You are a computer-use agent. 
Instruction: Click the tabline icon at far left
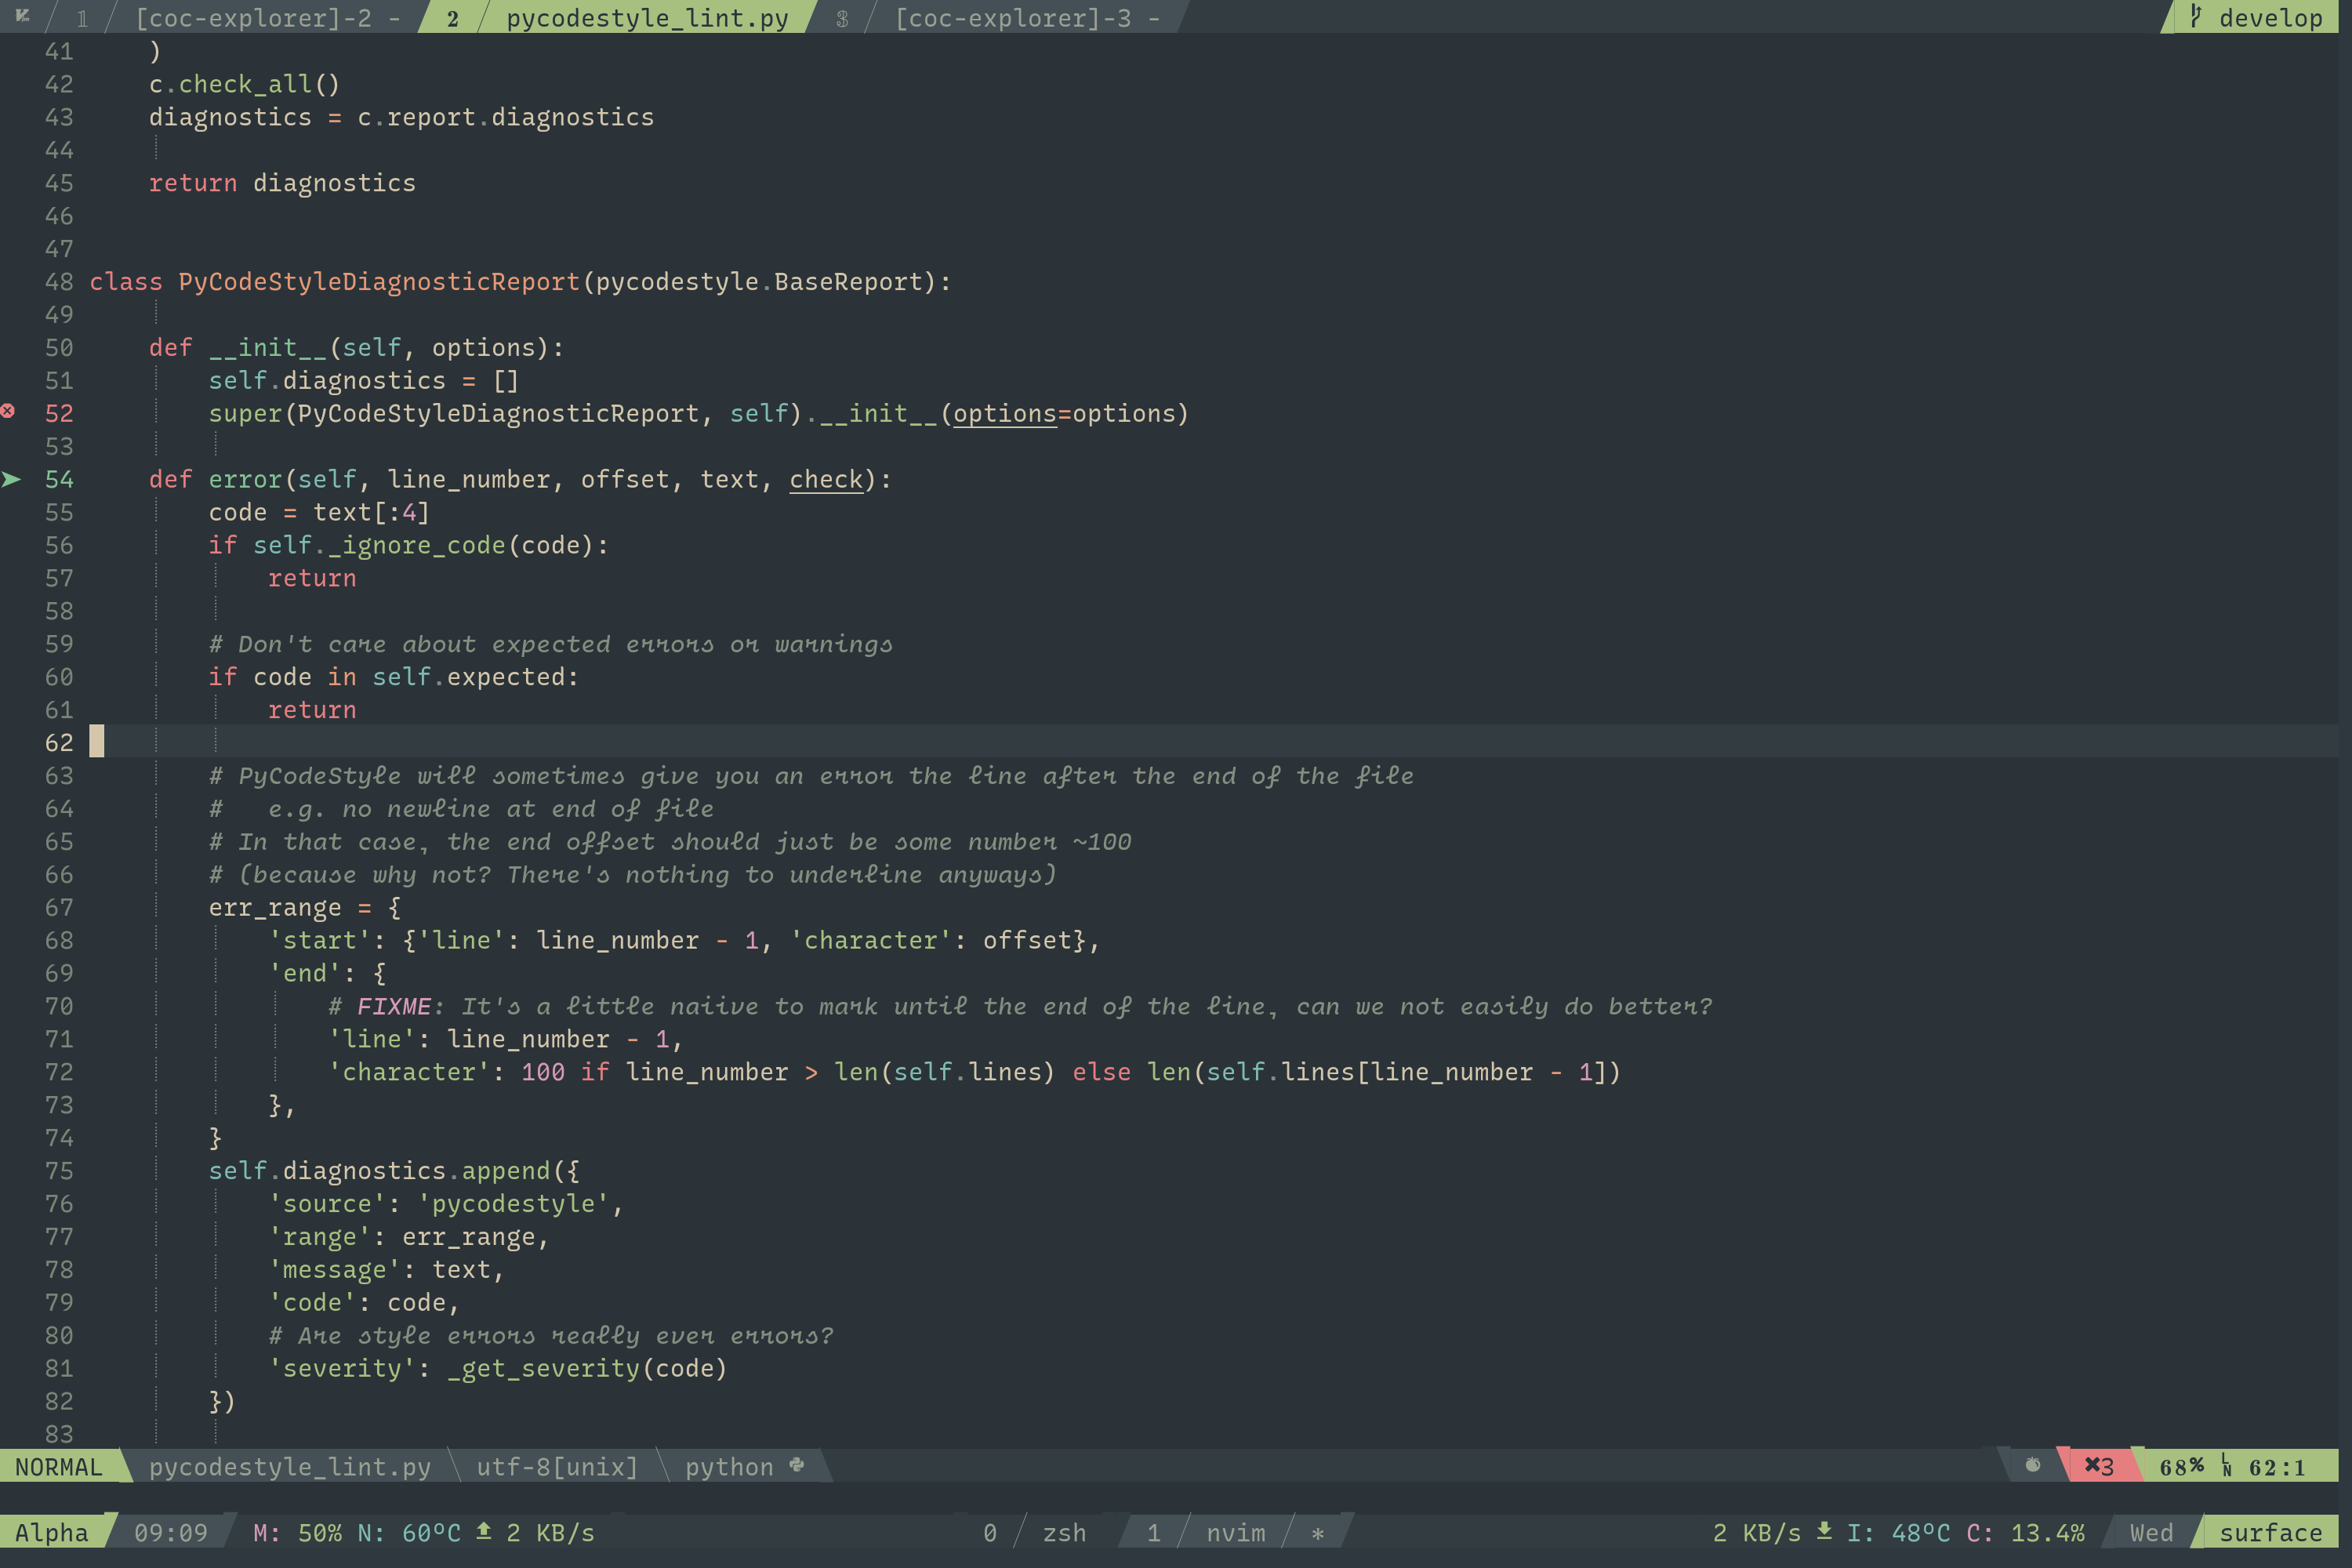(x=22, y=16)
